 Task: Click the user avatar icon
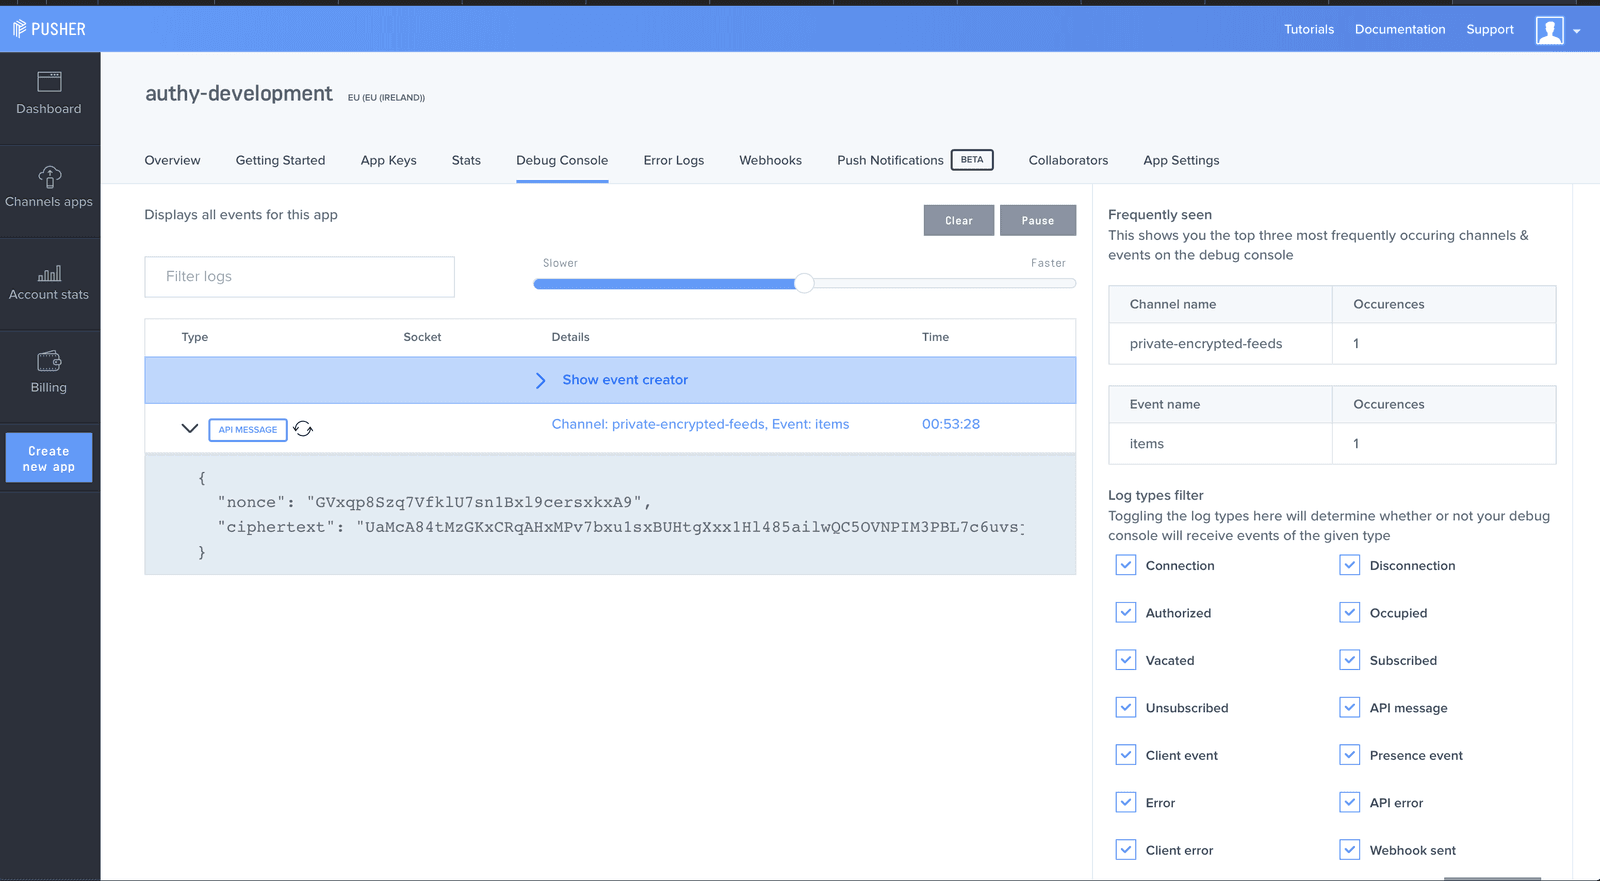point(1549,30)
